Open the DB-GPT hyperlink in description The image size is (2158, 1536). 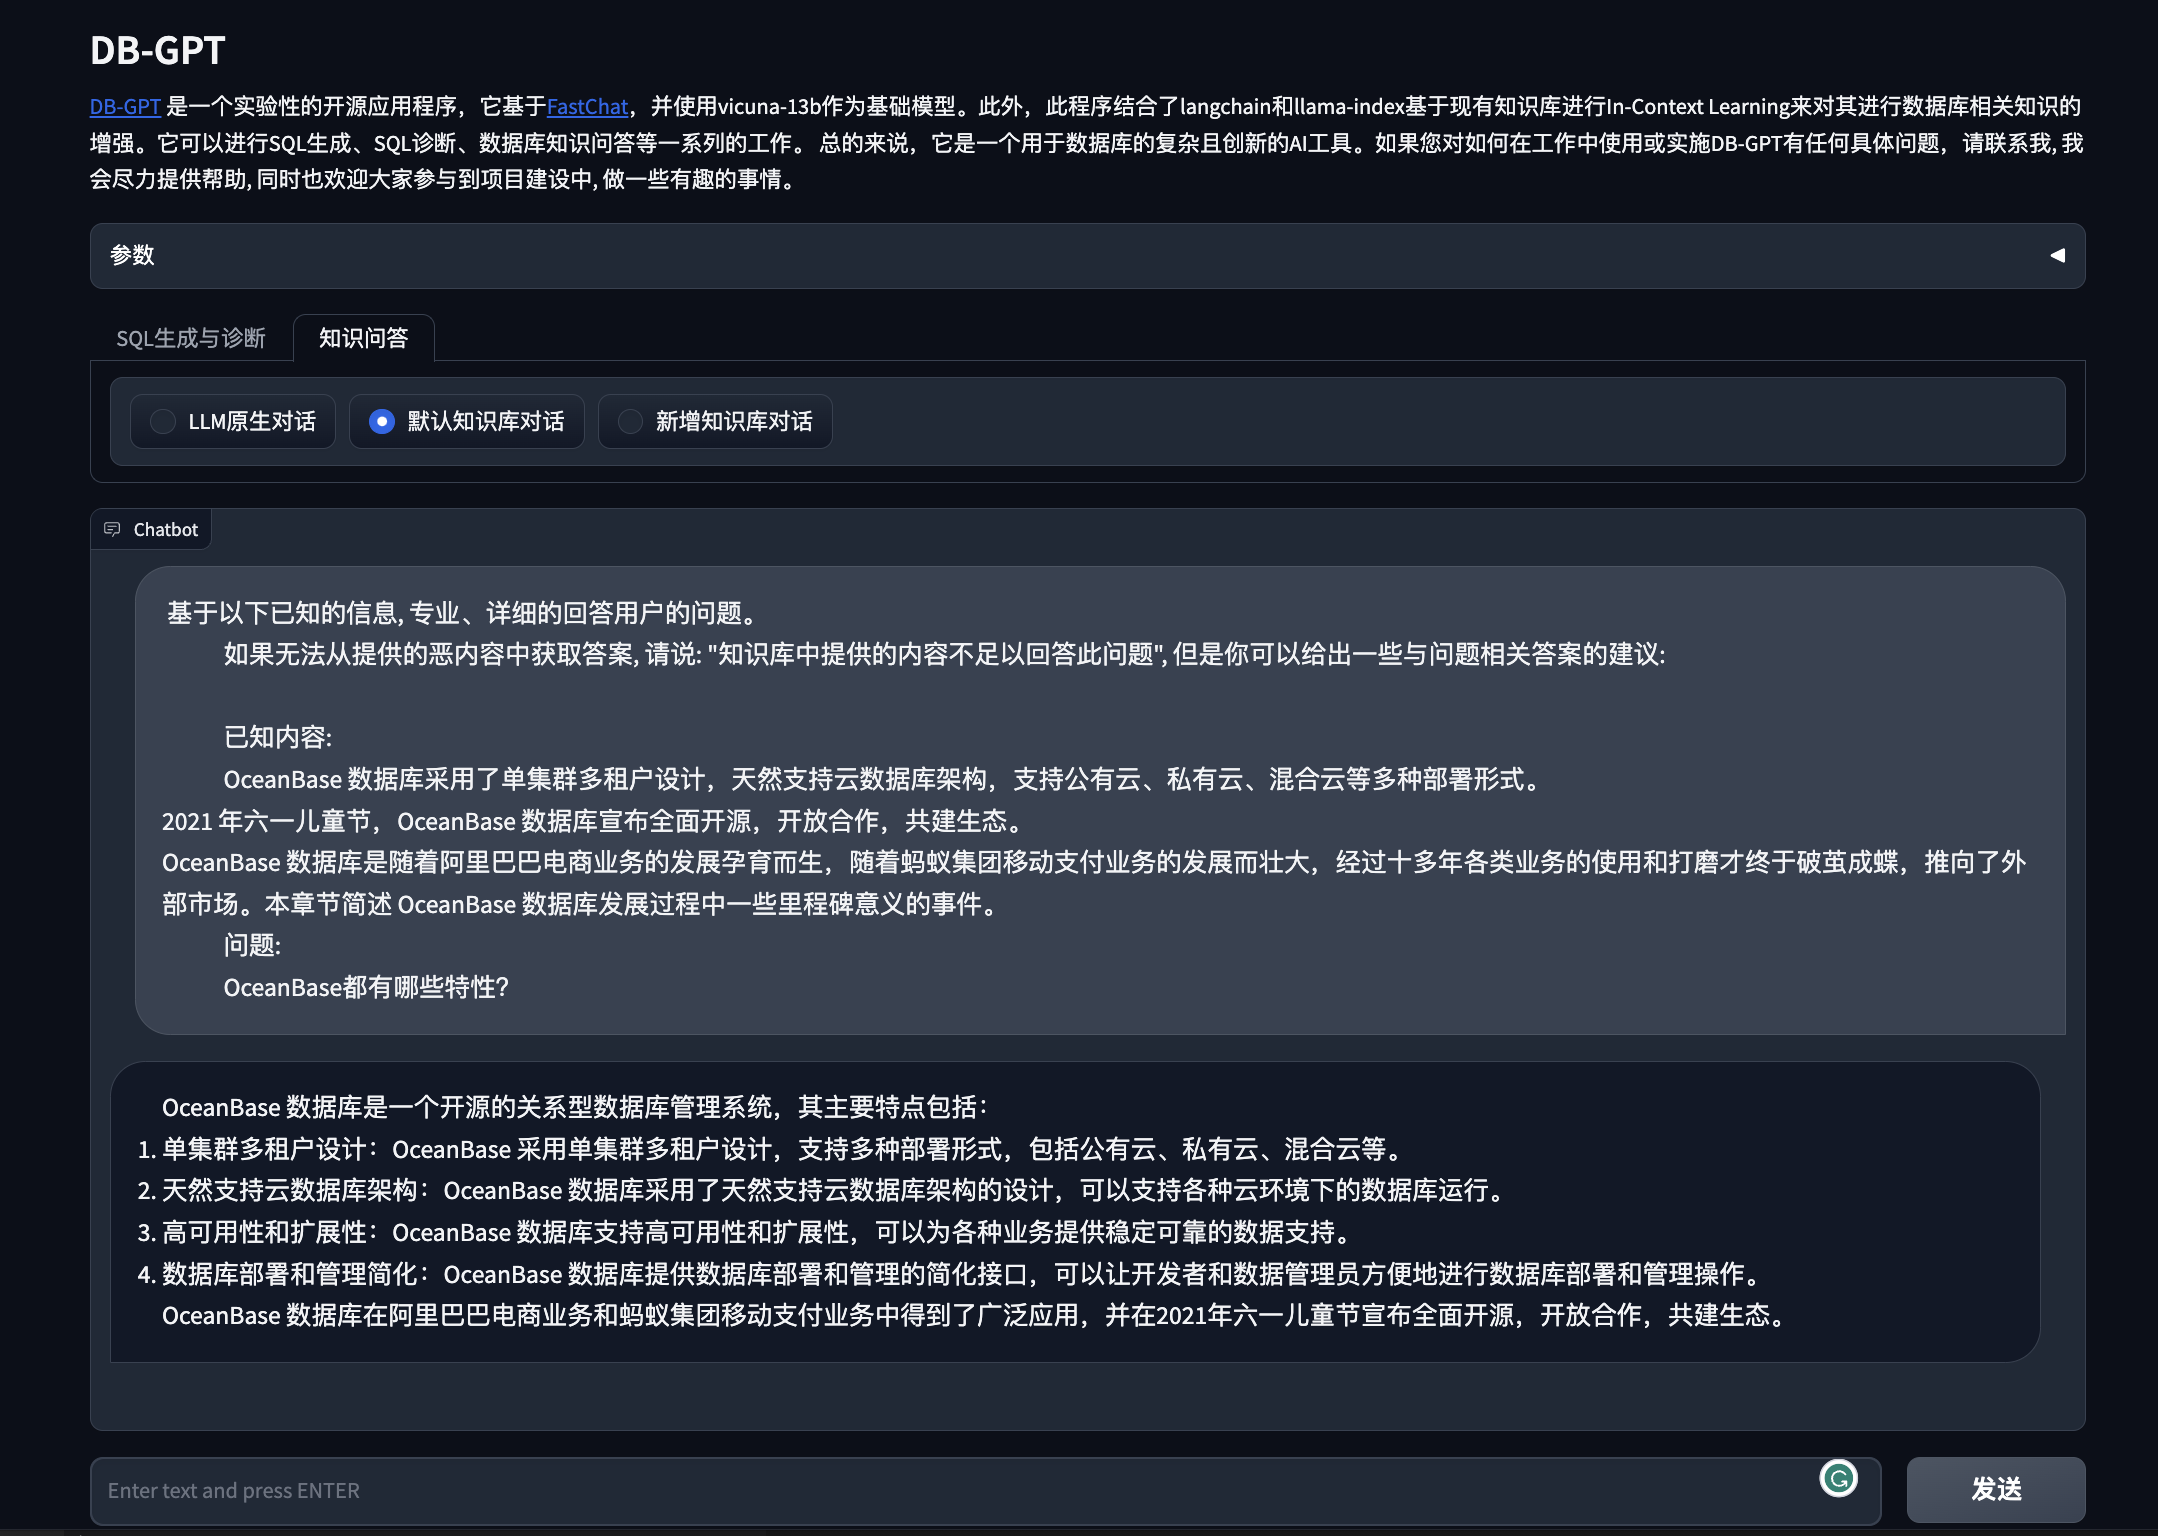click(125, 106)
